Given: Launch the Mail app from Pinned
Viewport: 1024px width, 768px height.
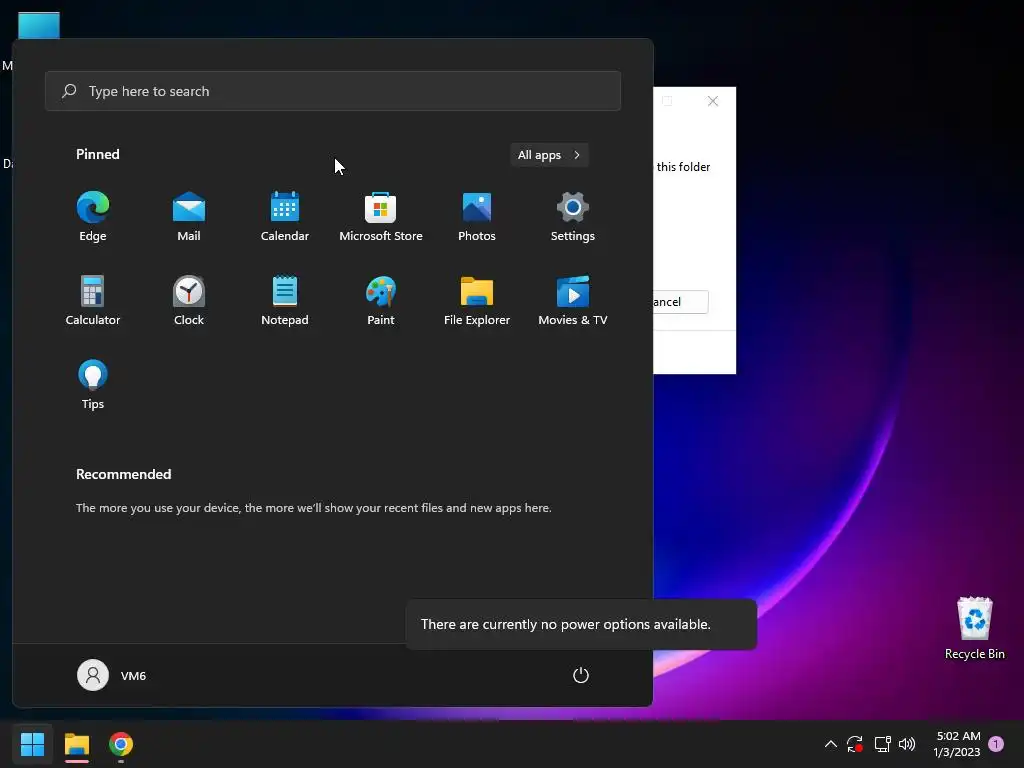Looking at the screenshot, I should coord(189,217).
